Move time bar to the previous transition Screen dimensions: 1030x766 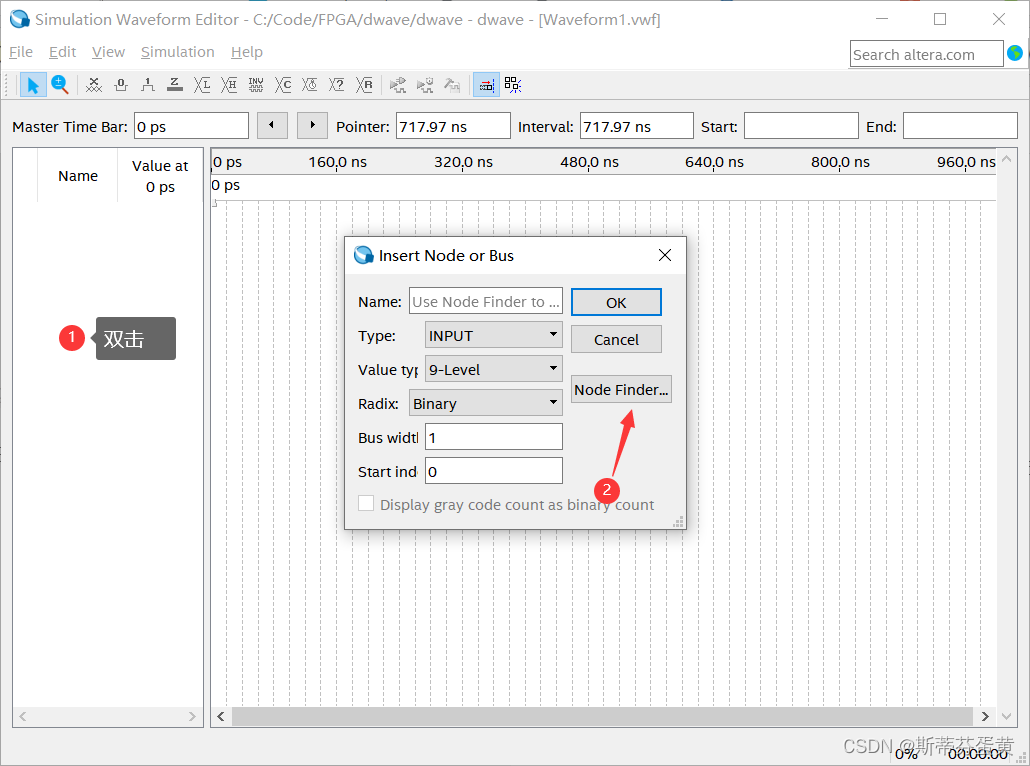point(272,125)
